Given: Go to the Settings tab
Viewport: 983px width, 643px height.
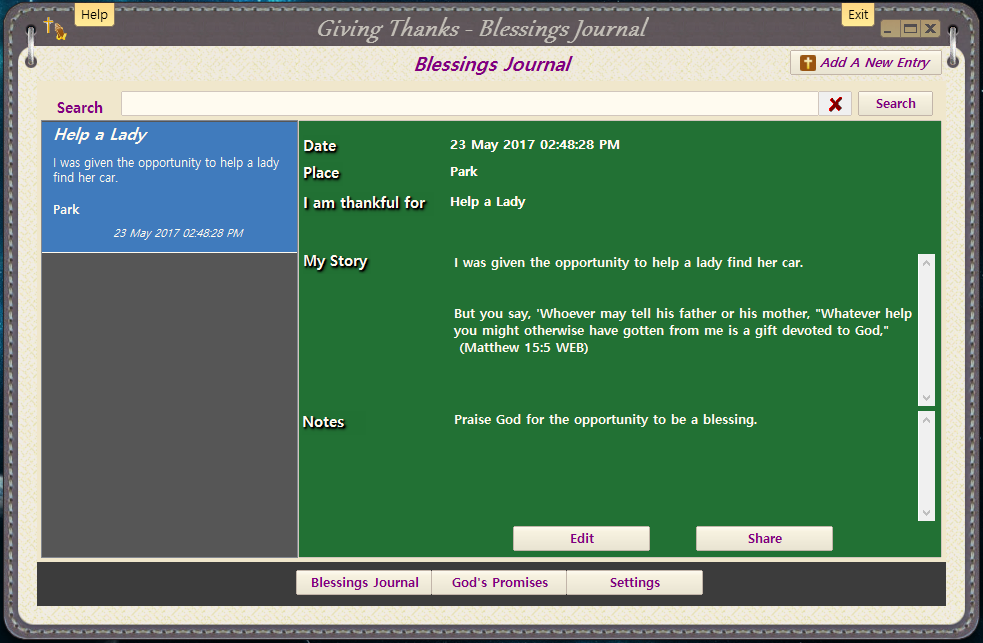Looking at the screenshot, I should [634, 583].
